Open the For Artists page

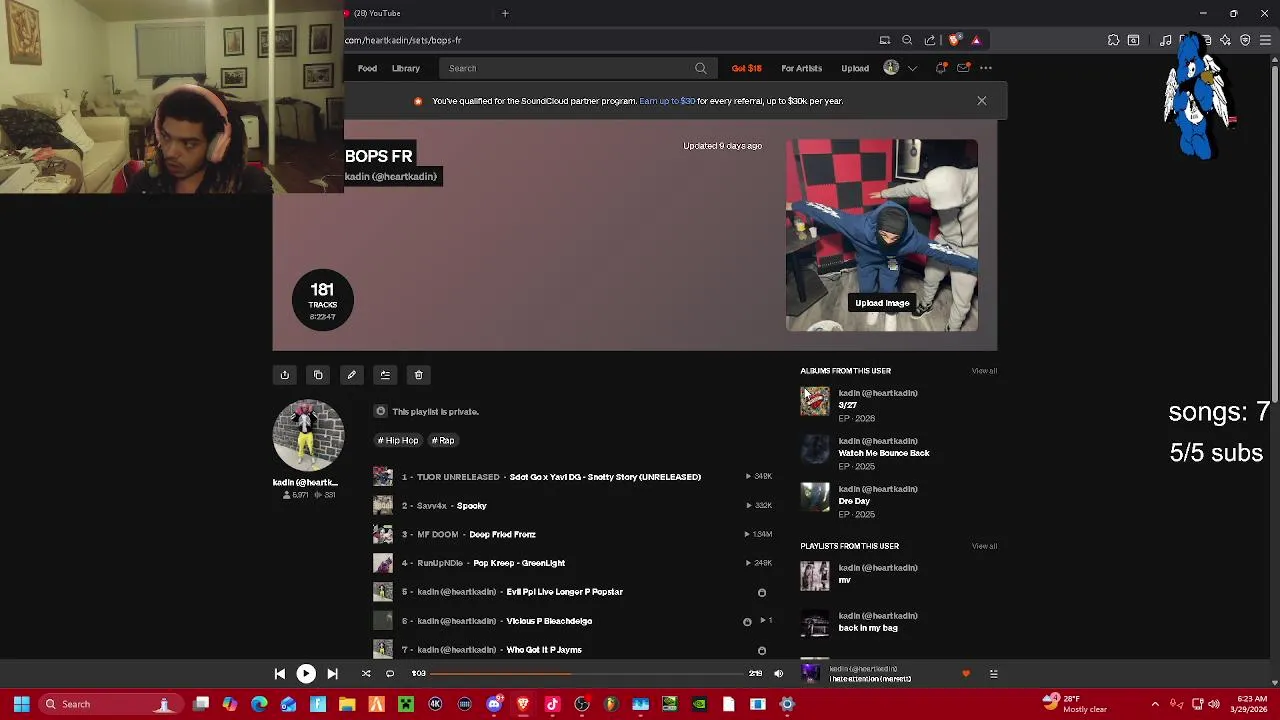(802, 68)
